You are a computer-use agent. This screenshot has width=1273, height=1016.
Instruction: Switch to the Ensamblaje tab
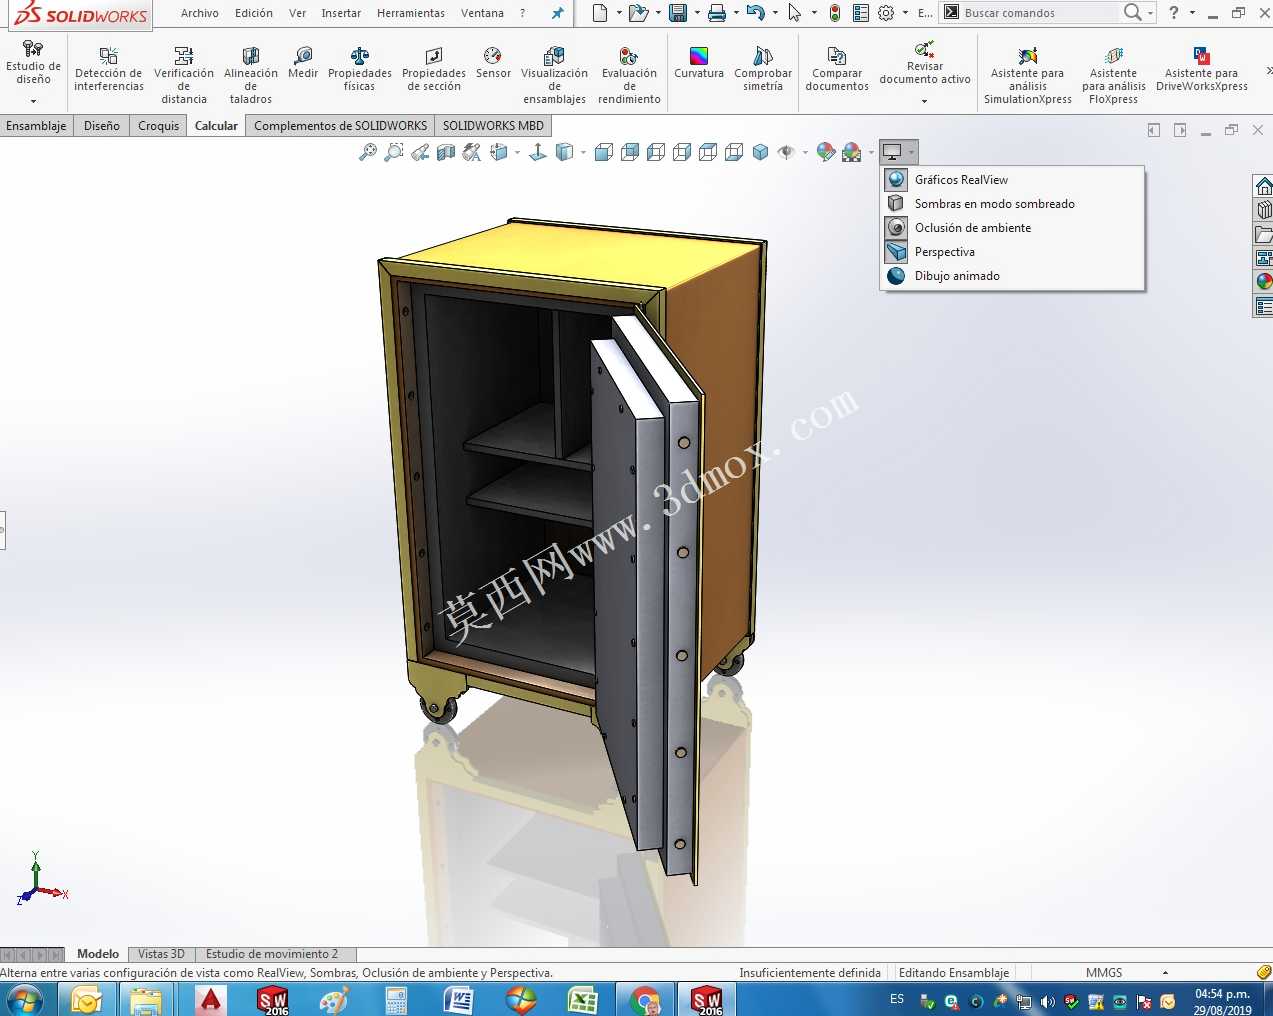36,126
